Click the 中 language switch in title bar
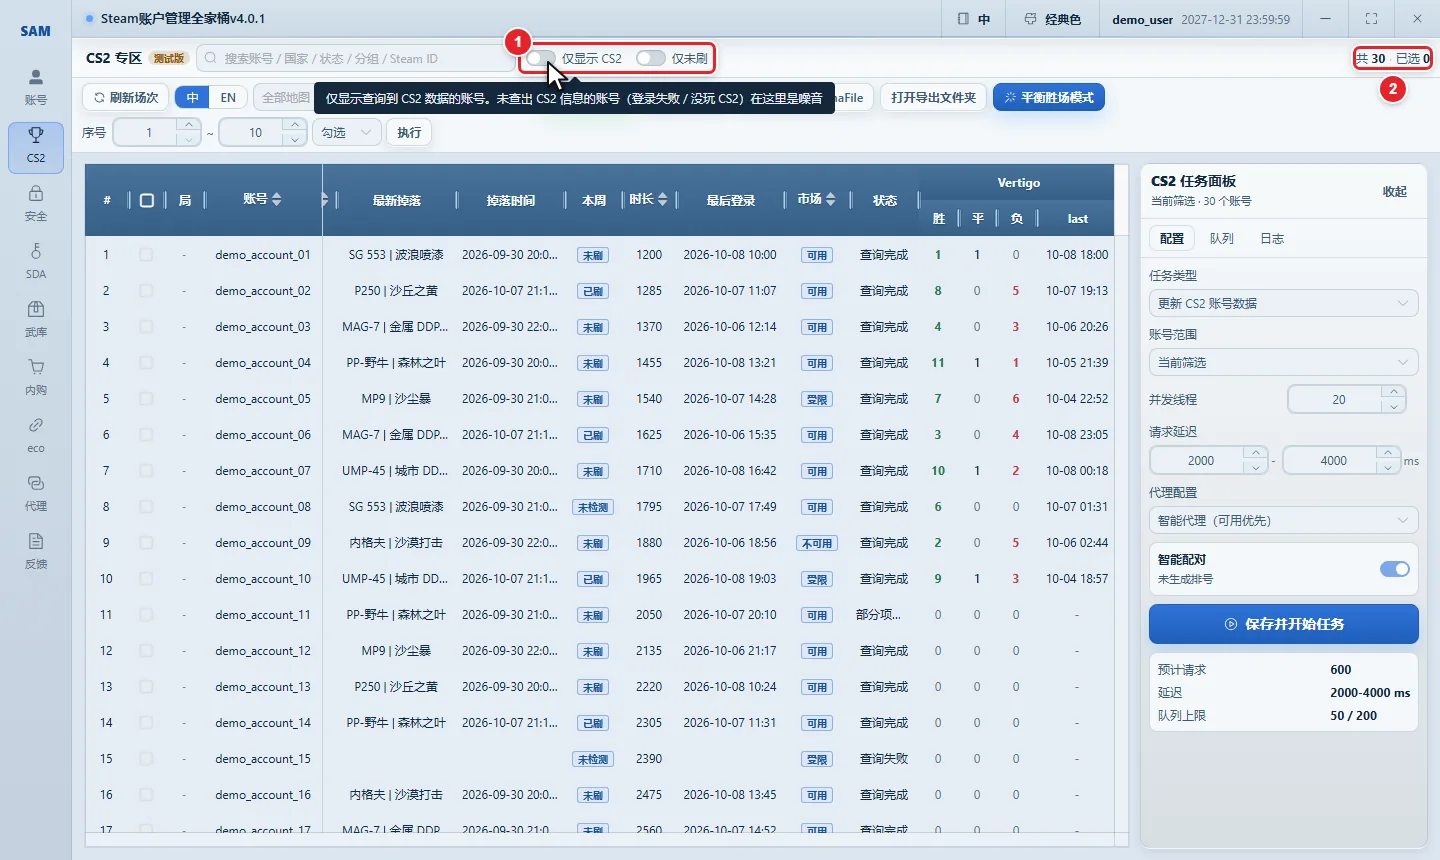1440x860 pixels. tap(974, 19)
